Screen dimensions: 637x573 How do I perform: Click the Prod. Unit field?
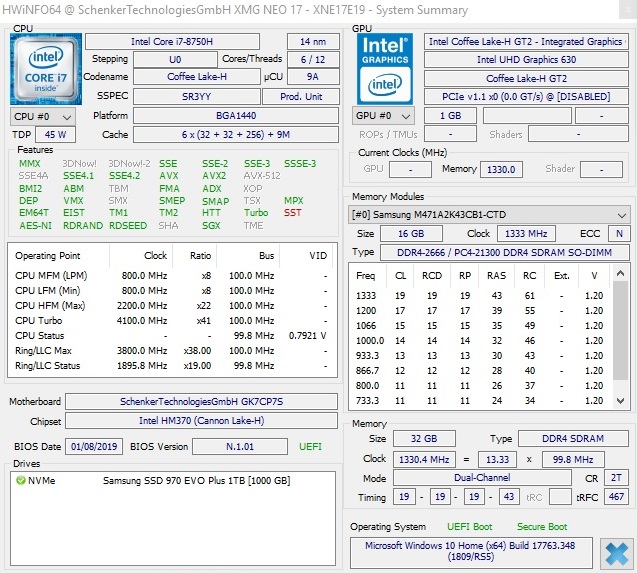pyautogui.click(x=301, y=96)
